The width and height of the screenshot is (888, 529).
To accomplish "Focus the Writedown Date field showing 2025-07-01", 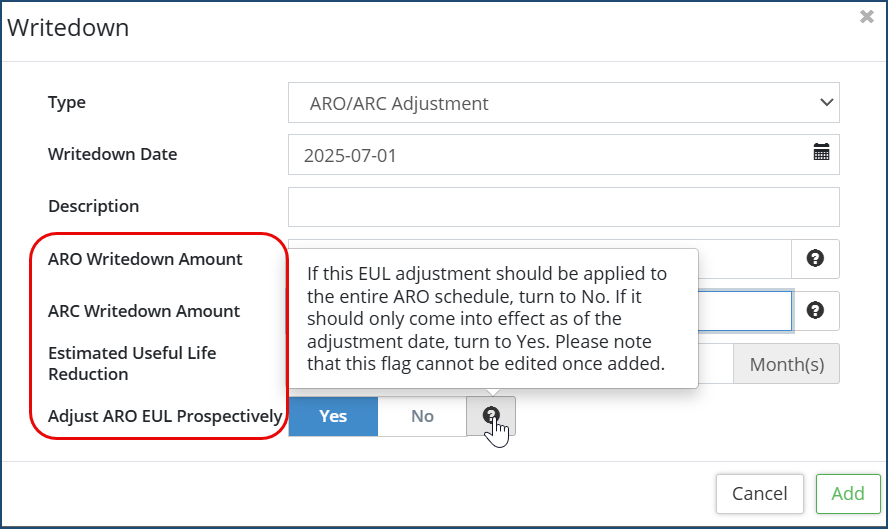I will click(x=545, y=155).
